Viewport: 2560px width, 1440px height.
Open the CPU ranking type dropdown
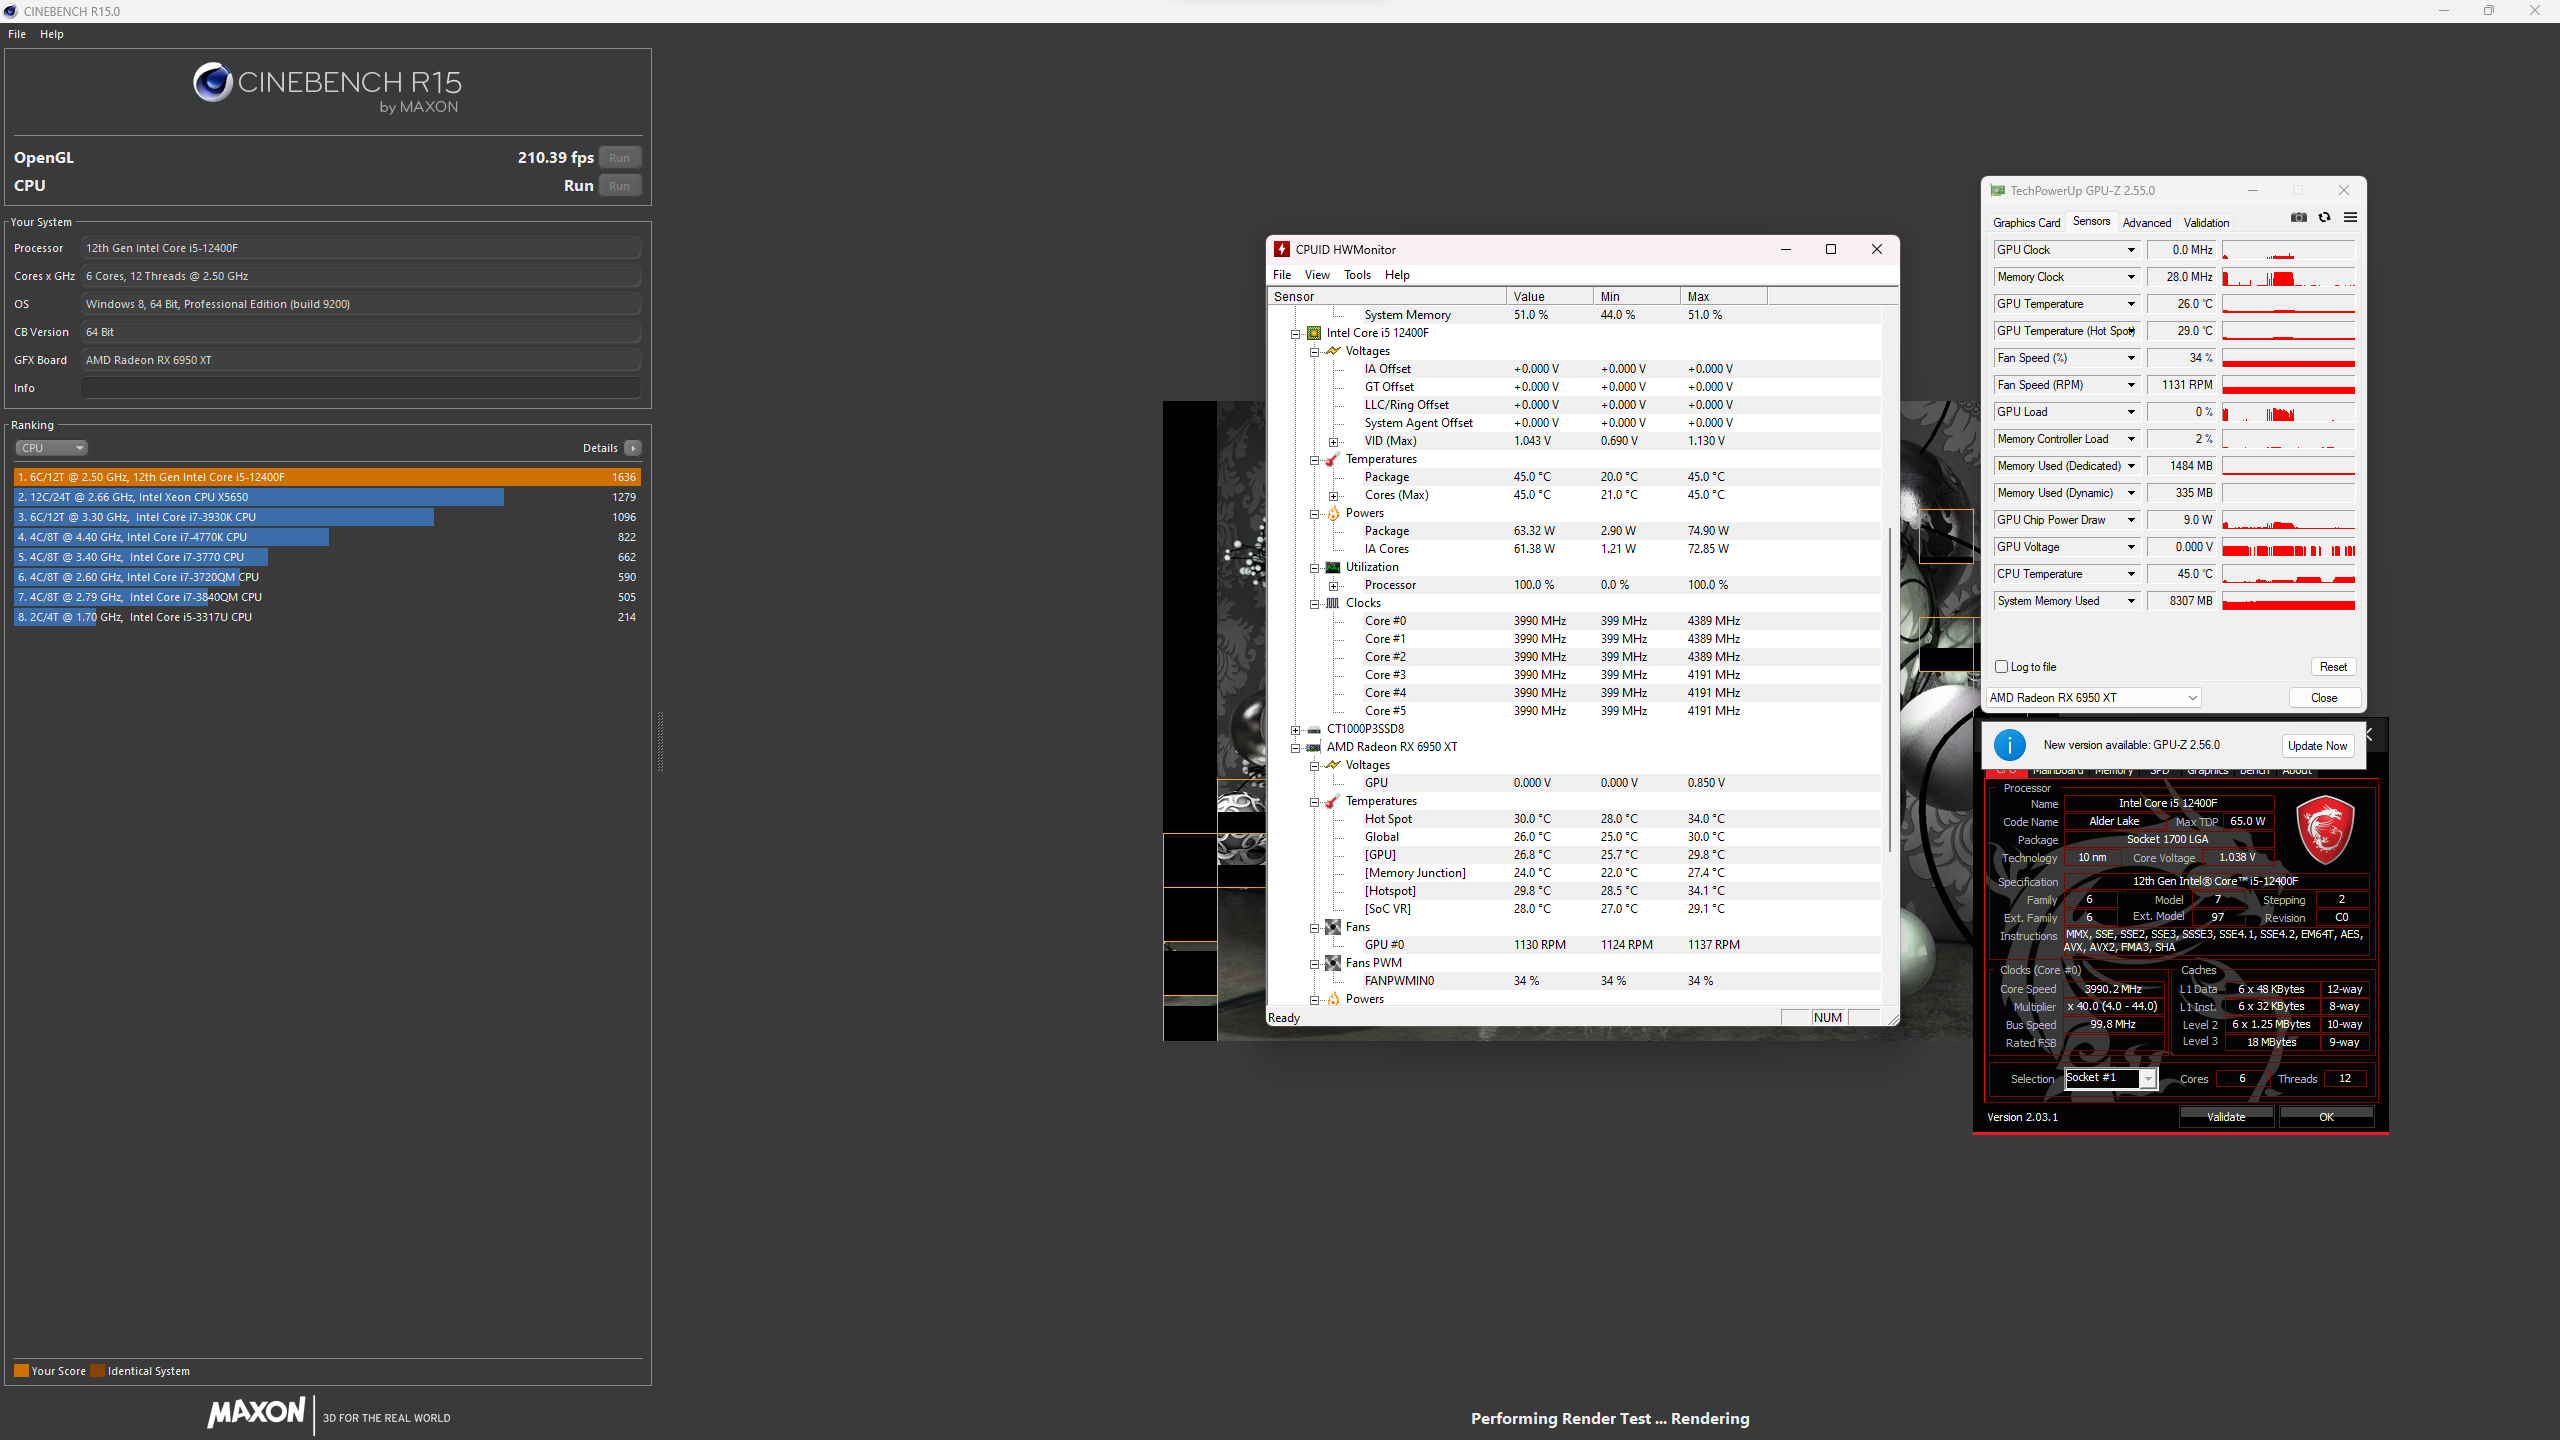point(52,448)
